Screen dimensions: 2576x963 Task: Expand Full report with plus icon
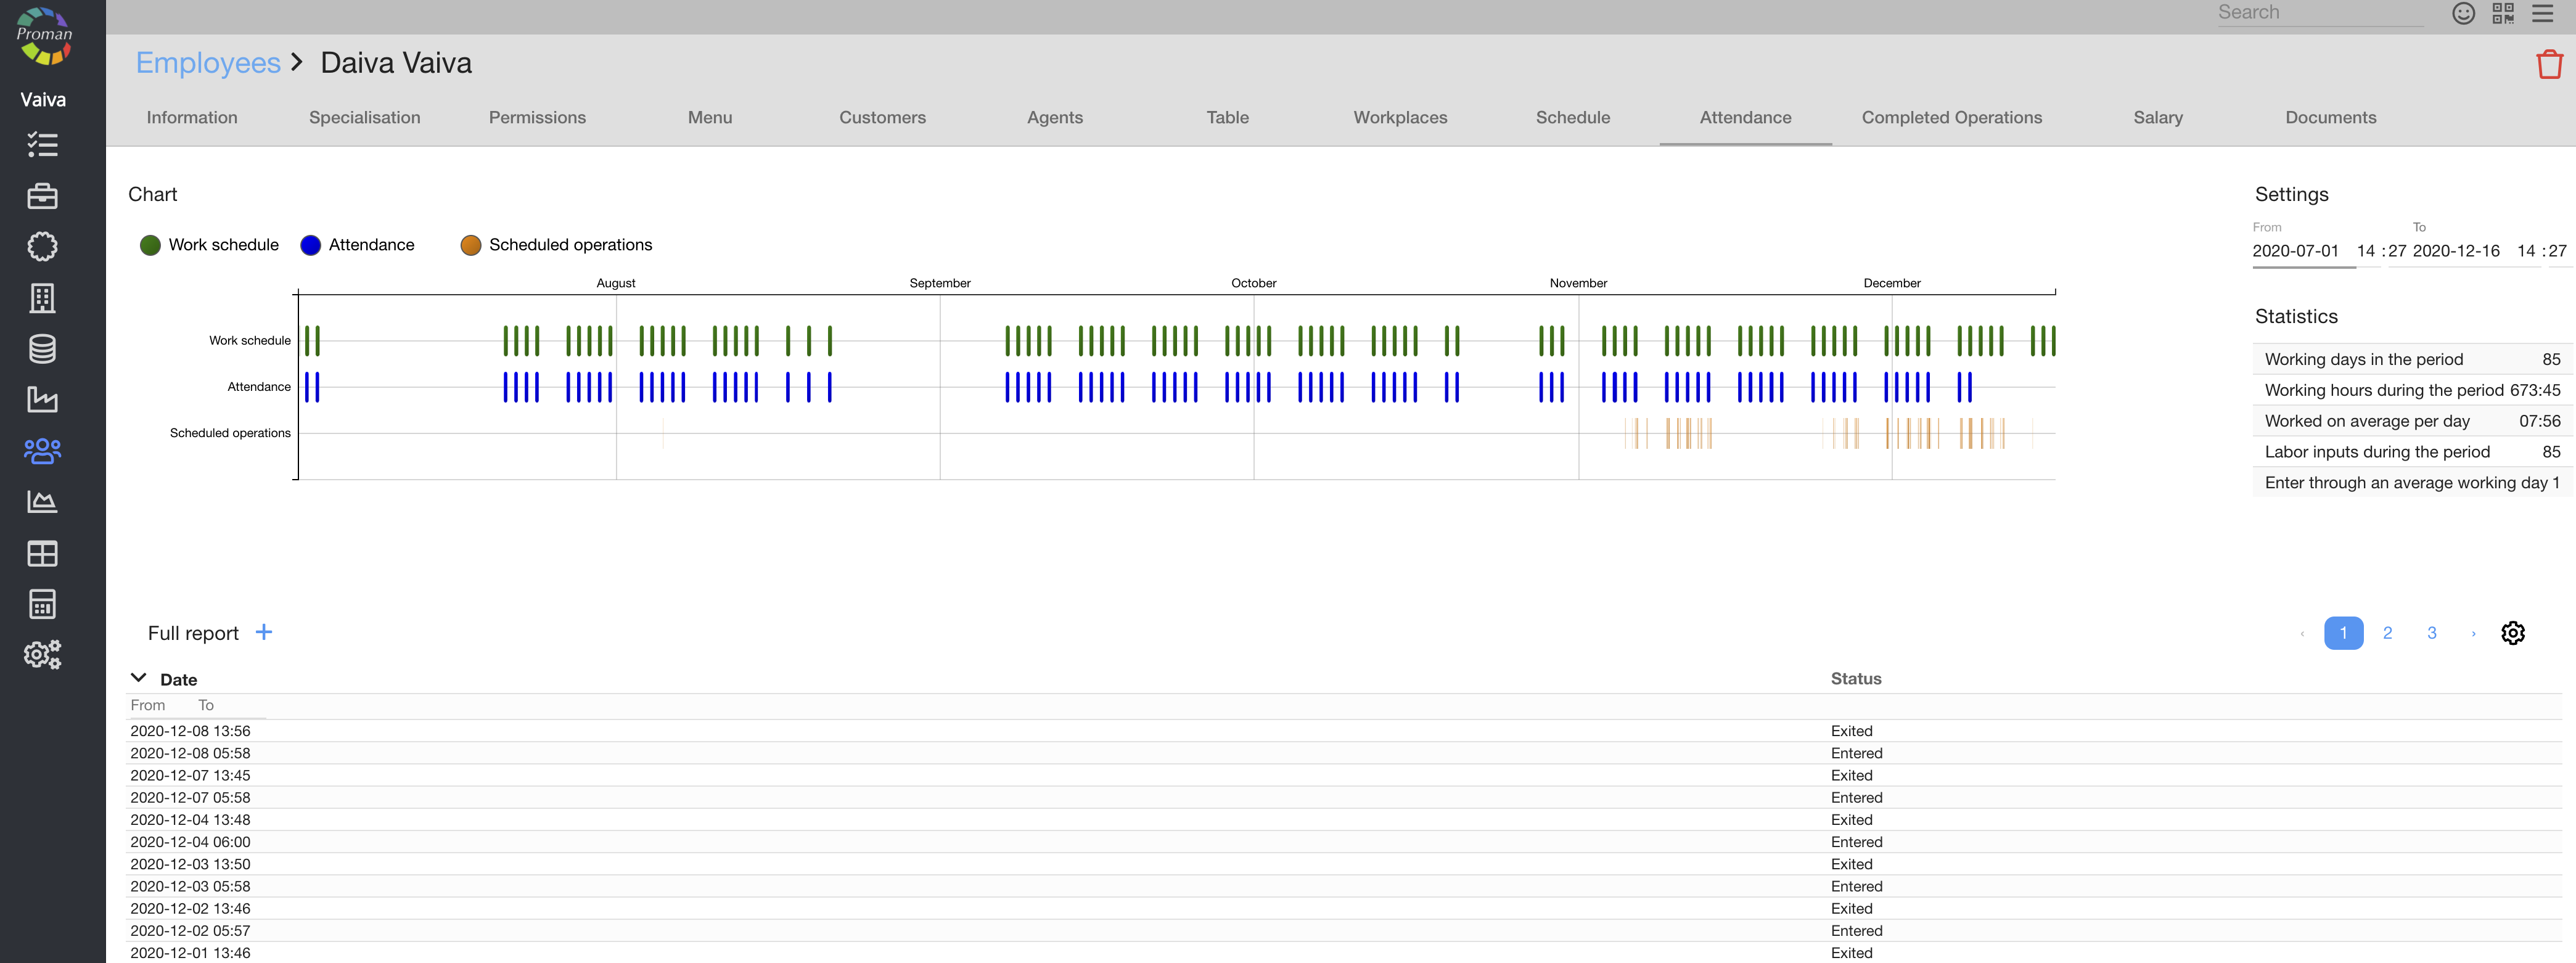pos(264,632)
